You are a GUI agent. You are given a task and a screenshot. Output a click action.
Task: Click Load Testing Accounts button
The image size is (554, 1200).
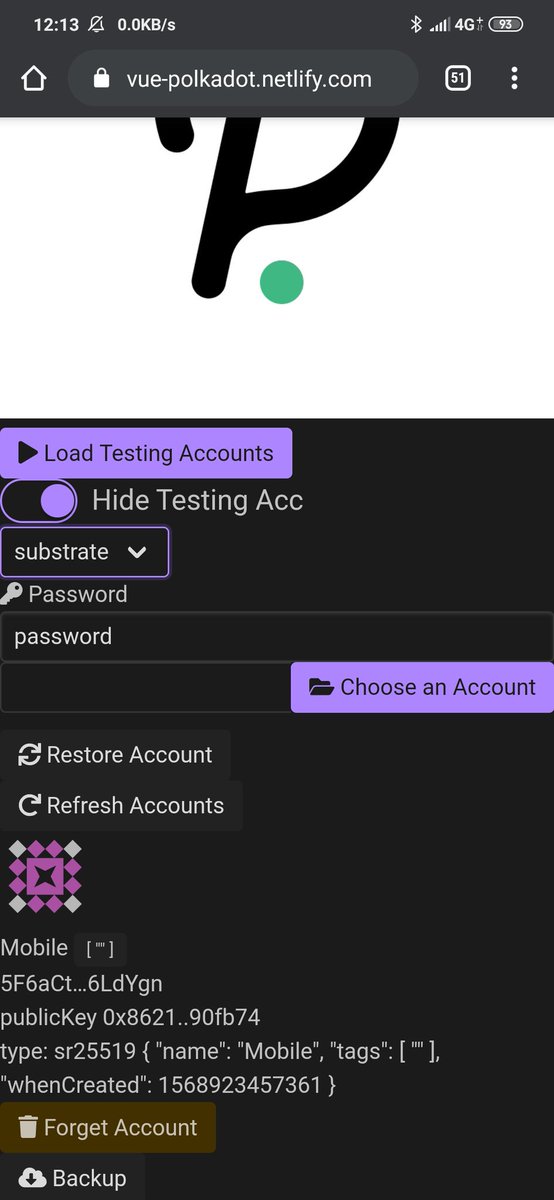[x=146, y=453]
